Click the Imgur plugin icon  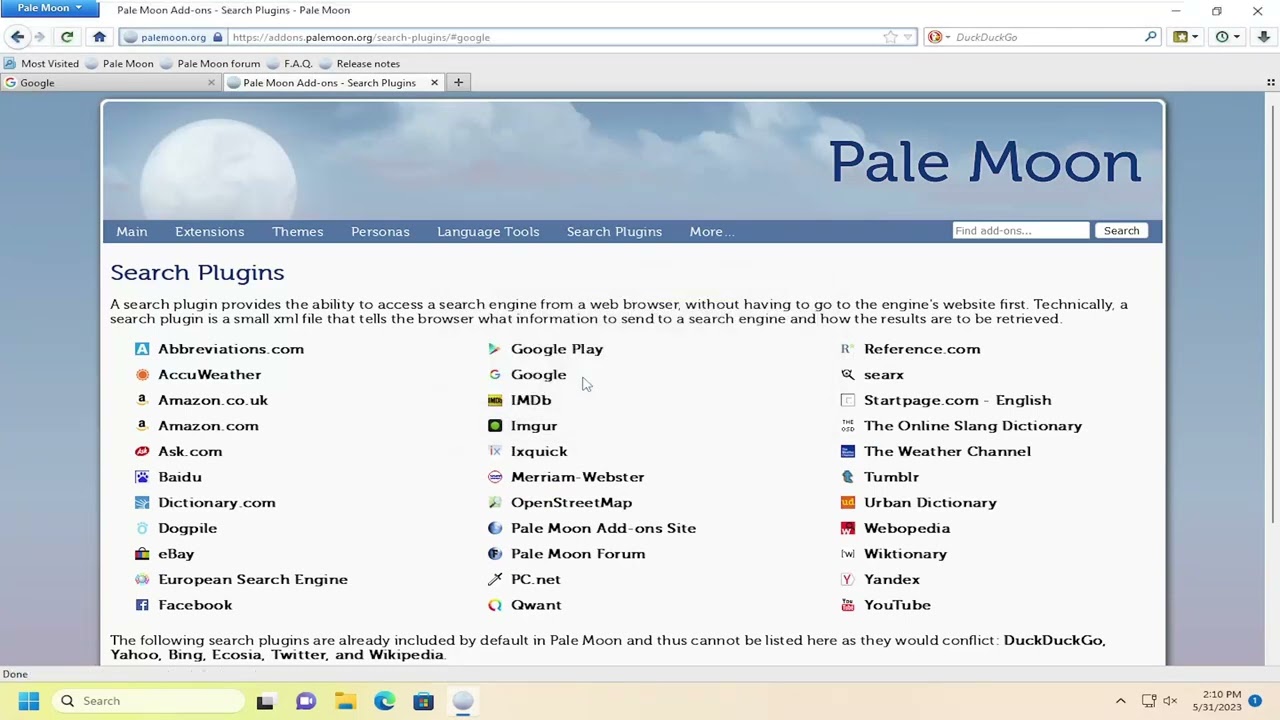(x=495, y=426)
